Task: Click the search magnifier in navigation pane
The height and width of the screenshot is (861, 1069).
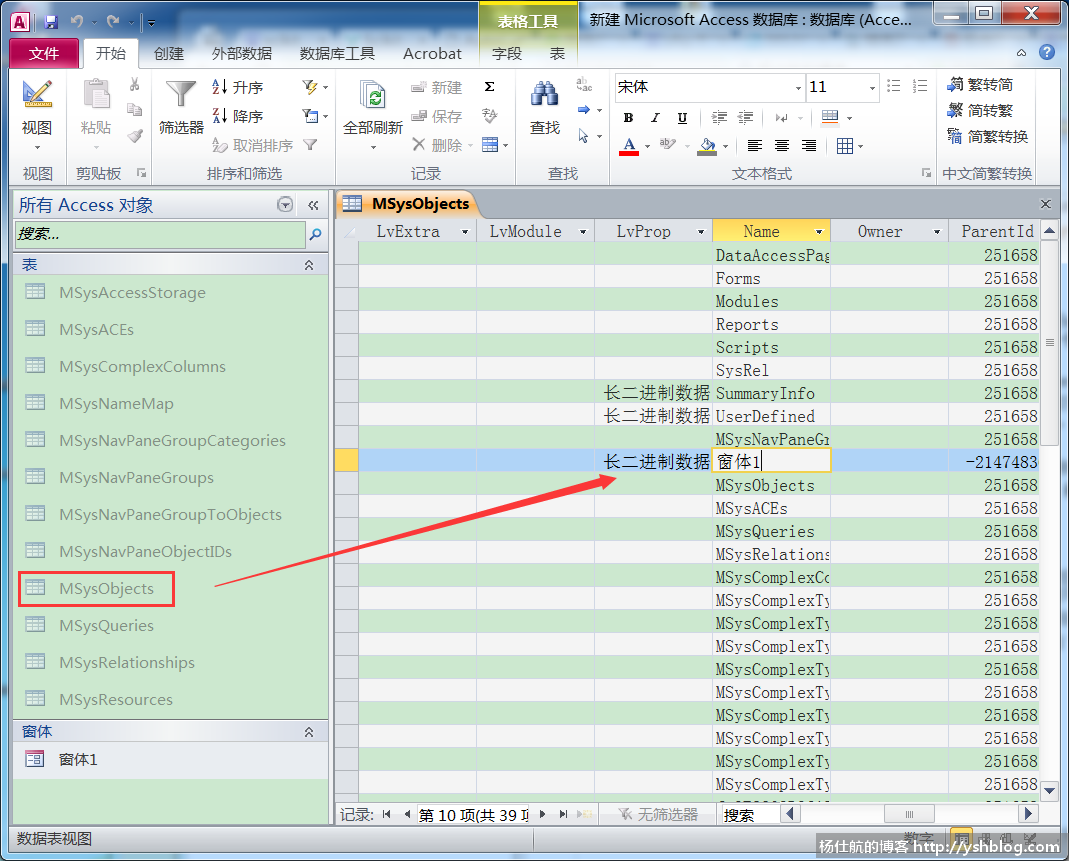Action: coord(316,235)
